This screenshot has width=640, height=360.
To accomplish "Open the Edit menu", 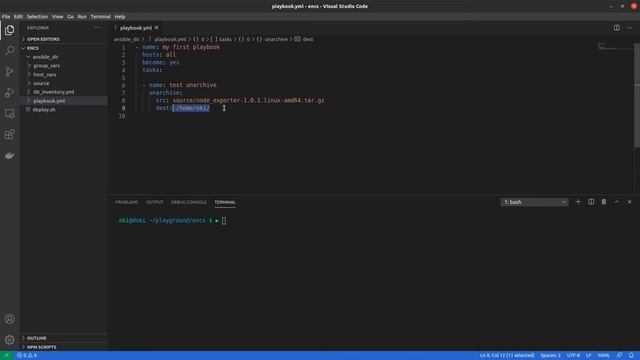I will click(x=18, y=17).
